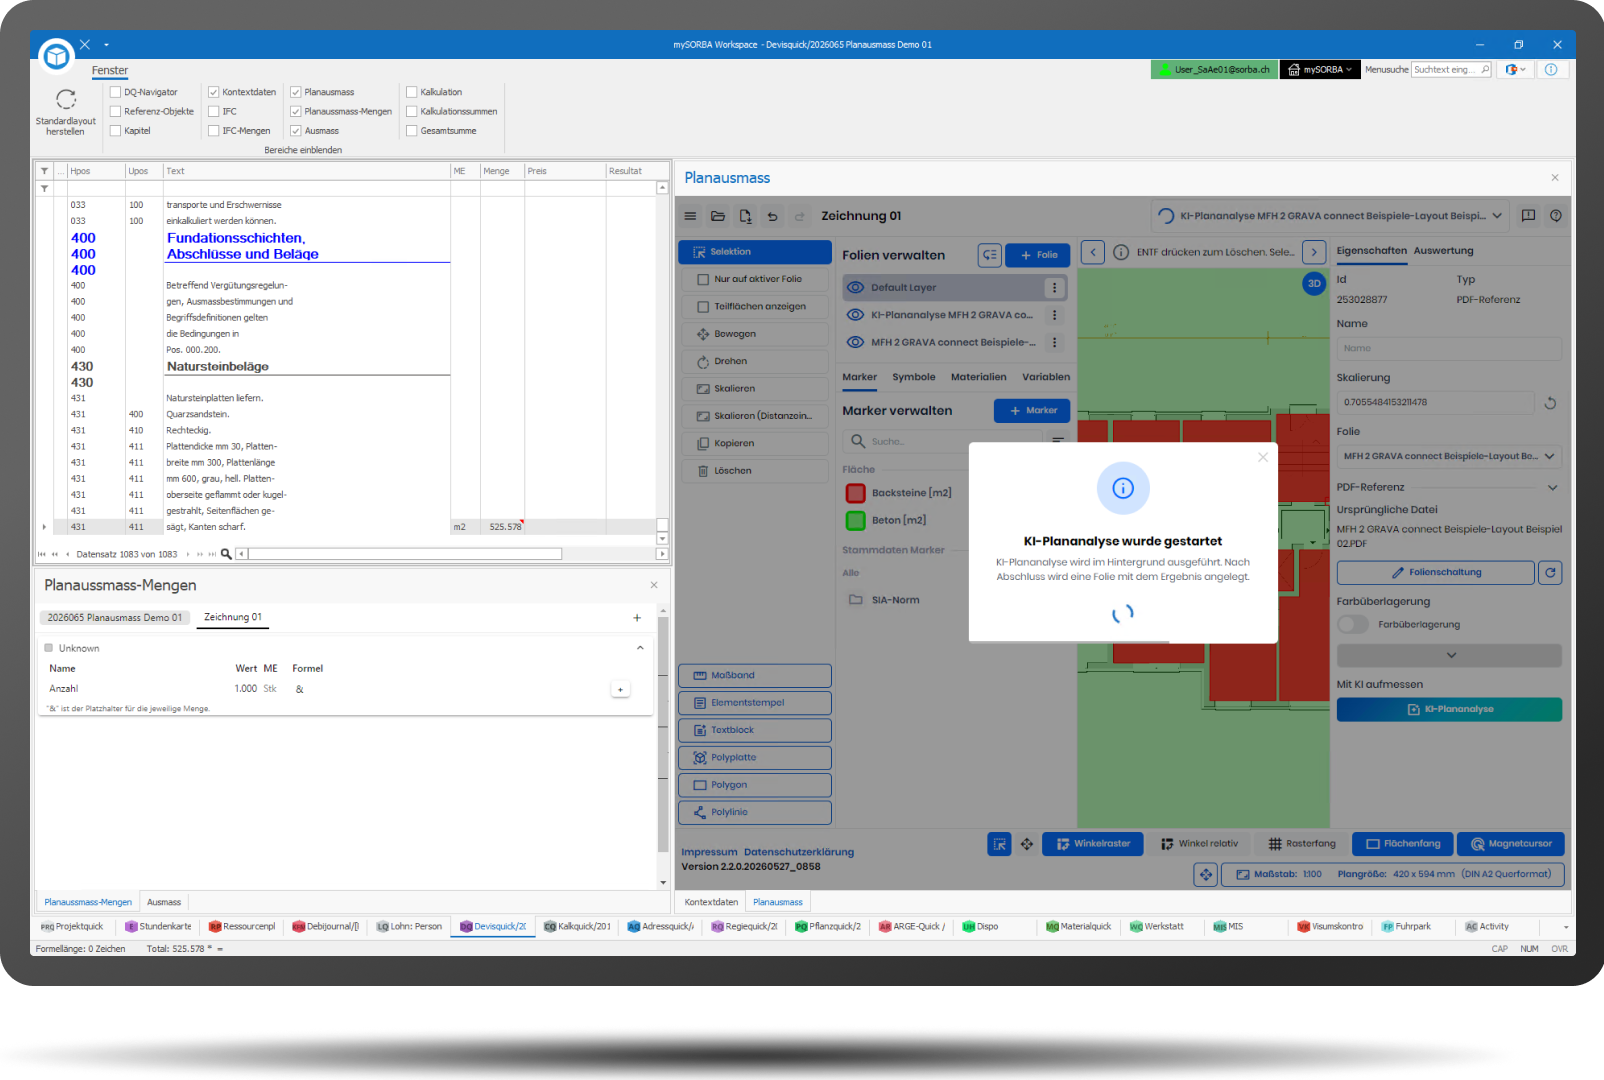Viewport: 1604px width, 1080px height.
Task: Open the mySORBA dropdown in the top bar
Action: tap(1320, 70)
